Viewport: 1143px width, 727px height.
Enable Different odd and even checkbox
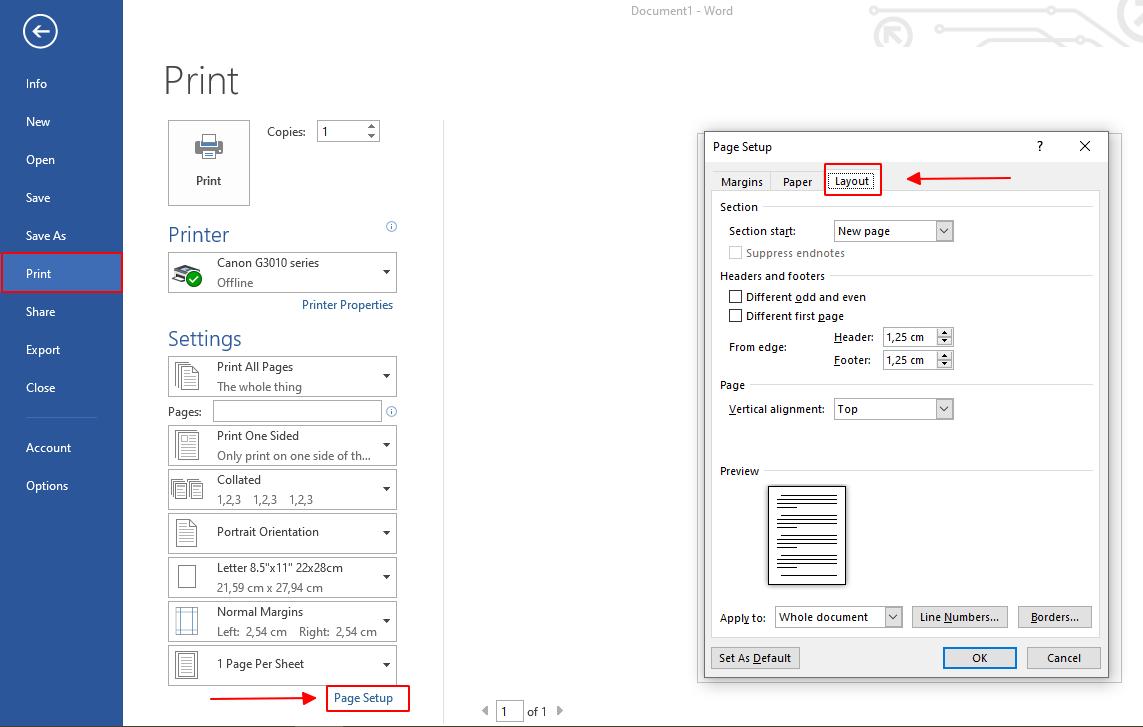(736, 297)
